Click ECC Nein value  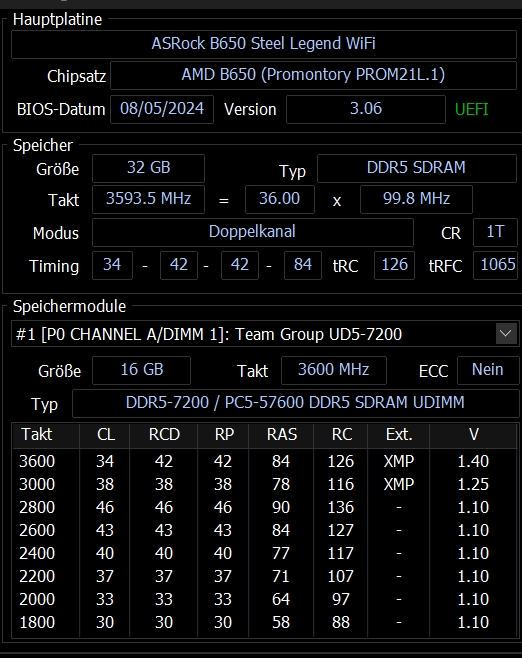tap(488, 371)
